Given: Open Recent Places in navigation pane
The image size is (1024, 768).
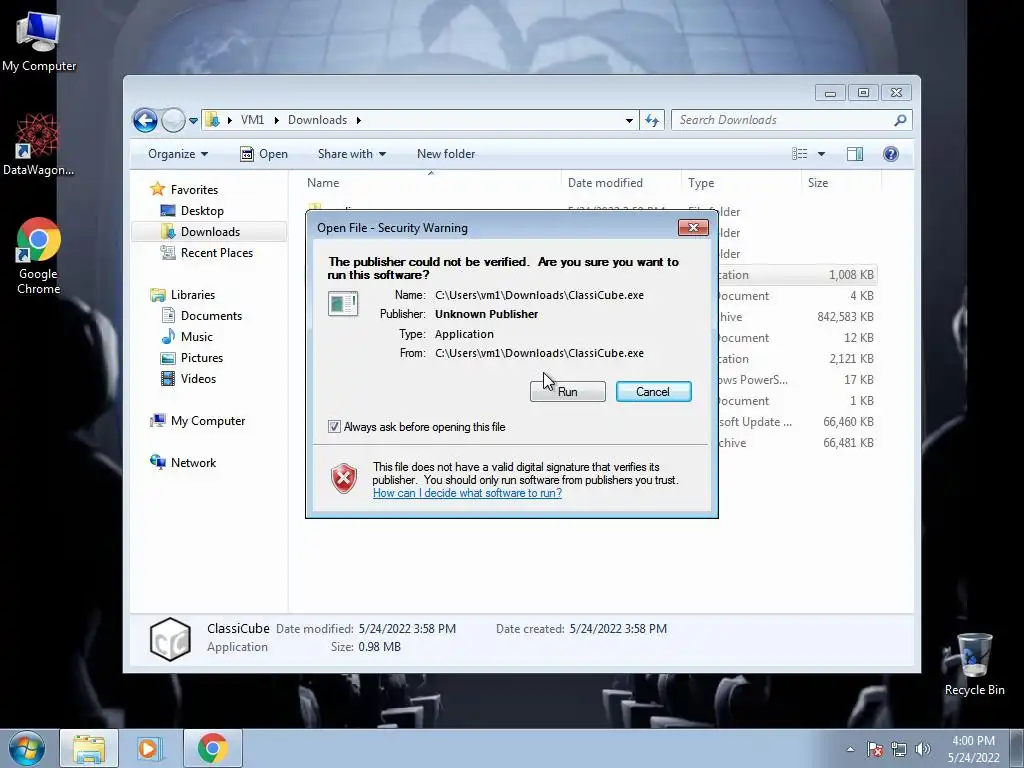Looking at the screenshot, I should tap(216, 253).
